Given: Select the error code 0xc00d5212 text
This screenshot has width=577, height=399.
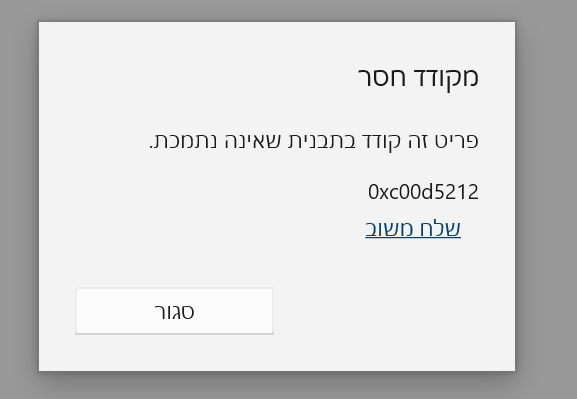Looking at the screenshot, I should [423, 192].
